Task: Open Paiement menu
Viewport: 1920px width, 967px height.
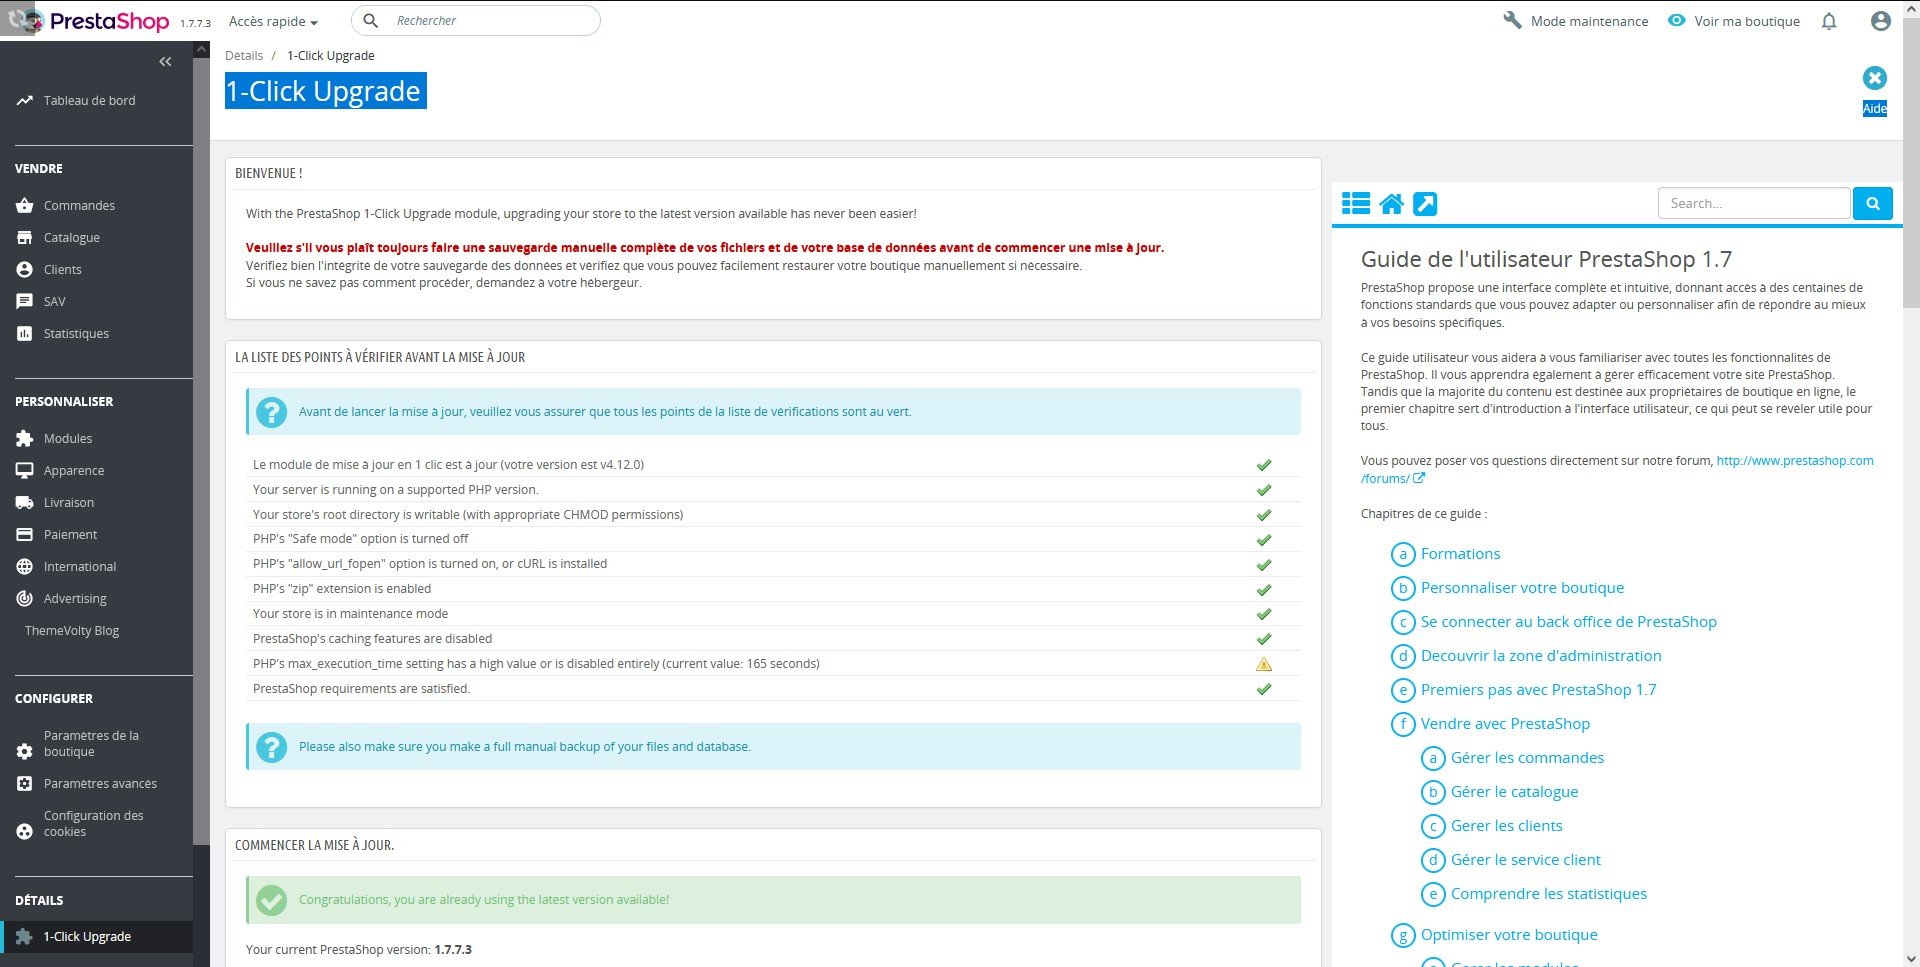Action: (x=70, y=535)
